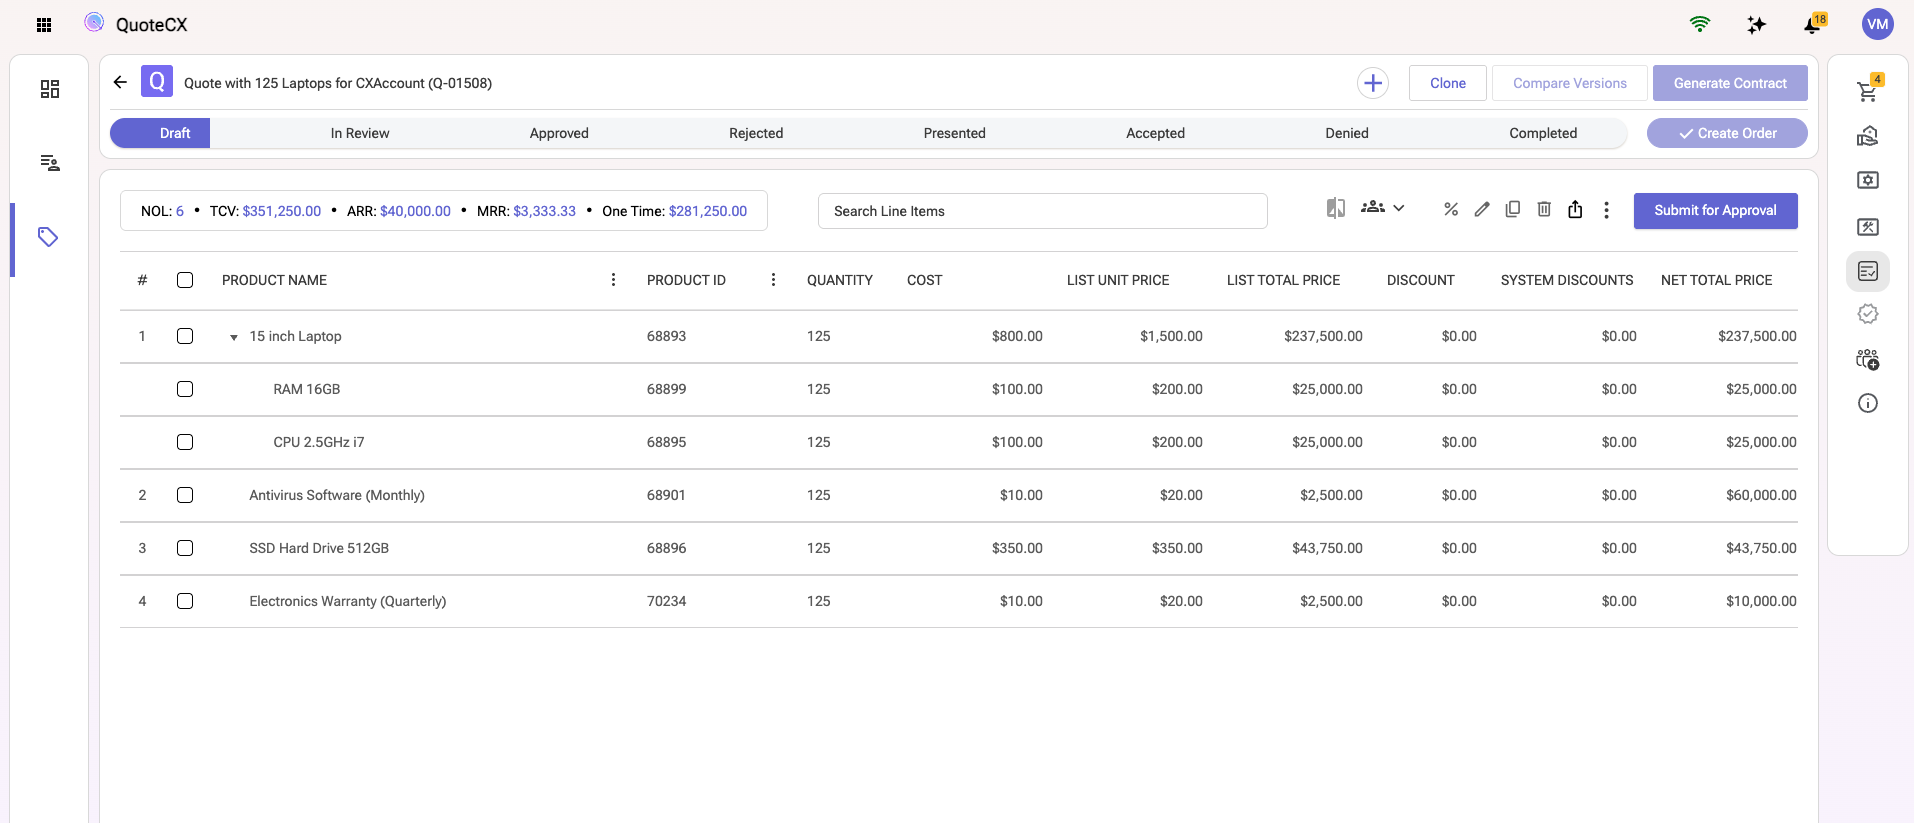Click the back arrow beside the quote title
This screenshot has height=823, width=1914.
[120, 82]
